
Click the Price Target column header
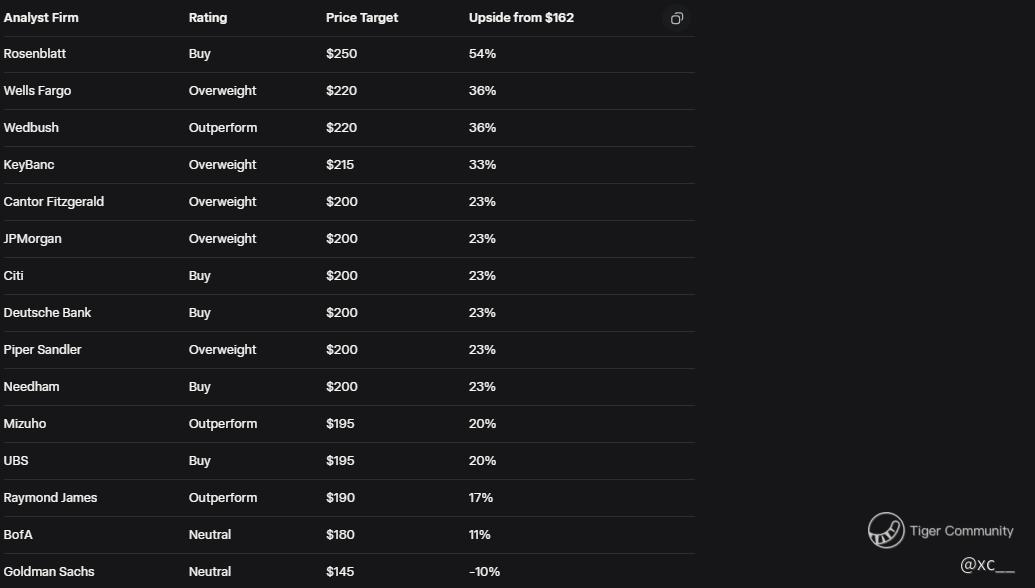point(362,18)
